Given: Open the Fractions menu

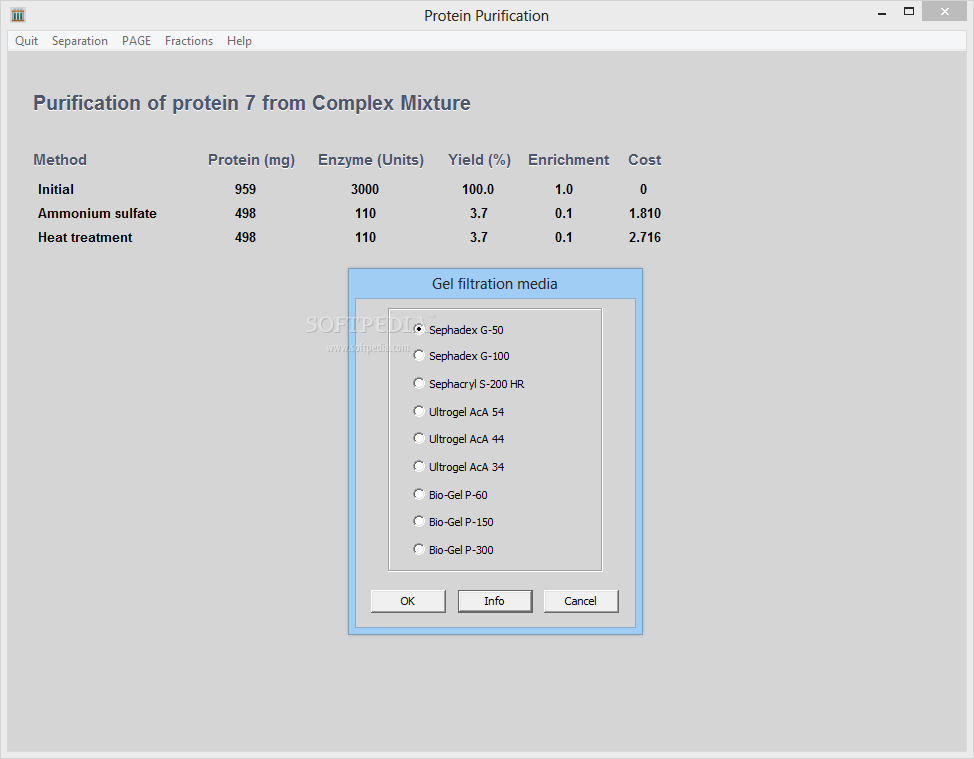Looking at the screenshot, I should (189, 41).
